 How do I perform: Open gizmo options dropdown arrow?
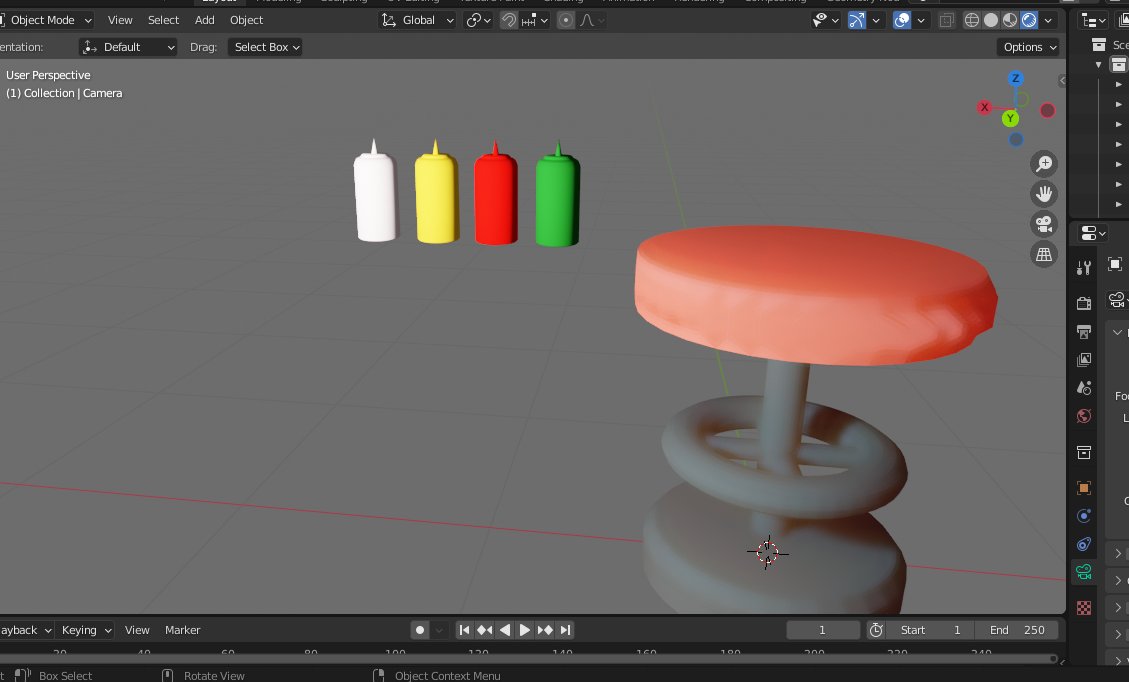point(876,20)
